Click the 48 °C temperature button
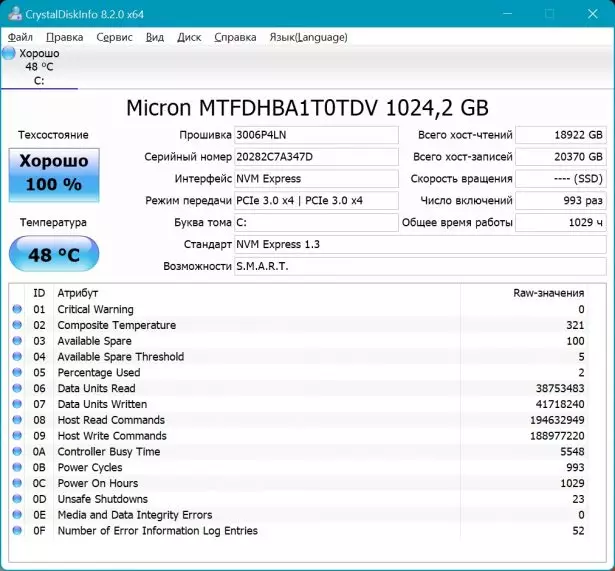 coord(54,255)
